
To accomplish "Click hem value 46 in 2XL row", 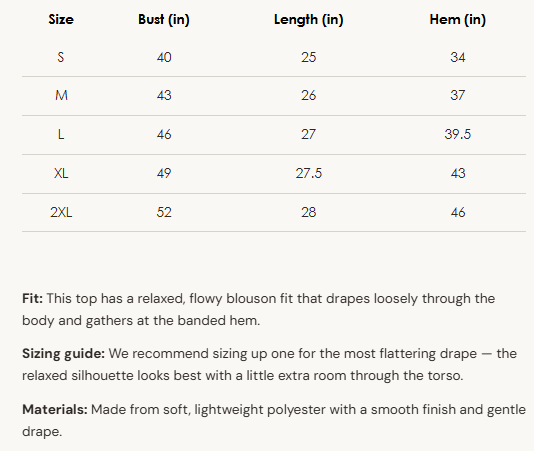I will [x=458, y=212].
